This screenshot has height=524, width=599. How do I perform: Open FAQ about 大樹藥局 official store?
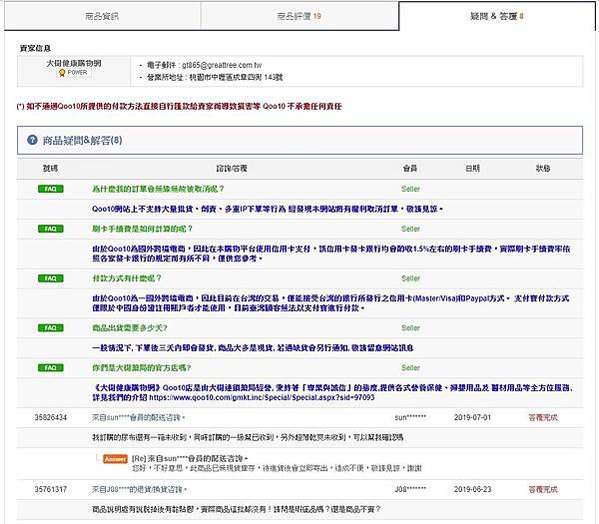click(142, 368)
